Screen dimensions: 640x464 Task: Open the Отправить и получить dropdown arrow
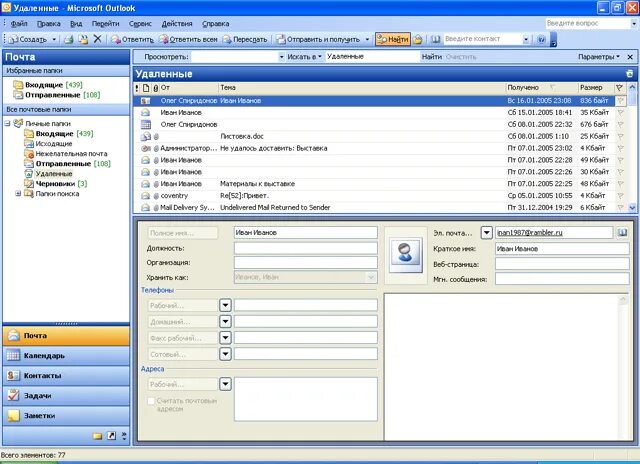click(x=367, y=40)
